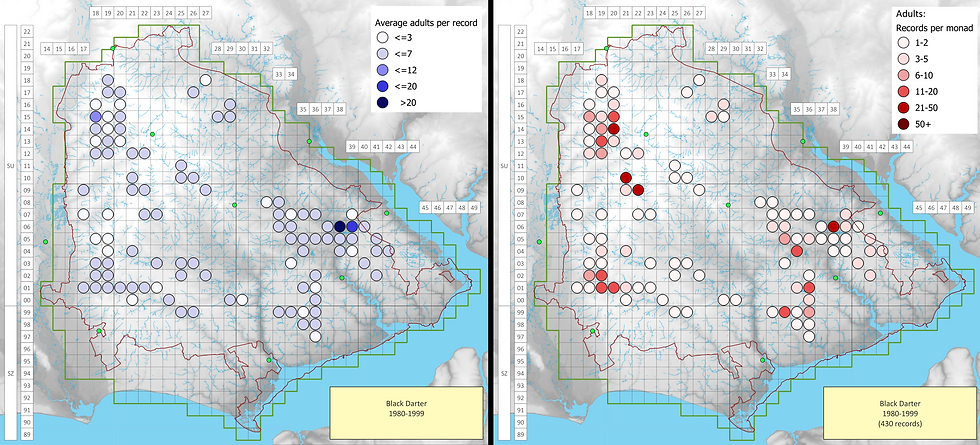Click row label '10' on left map

[27, 178]
